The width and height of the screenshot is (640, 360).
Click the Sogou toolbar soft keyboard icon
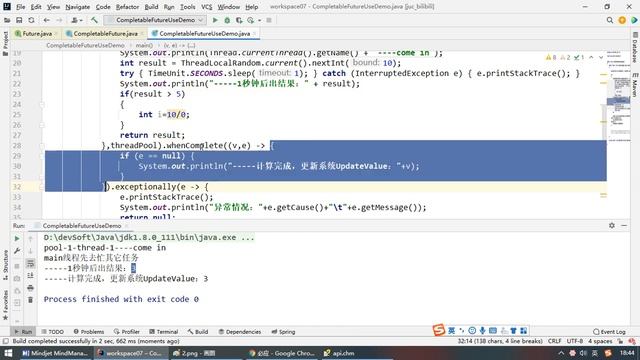[x=493, y=331]
